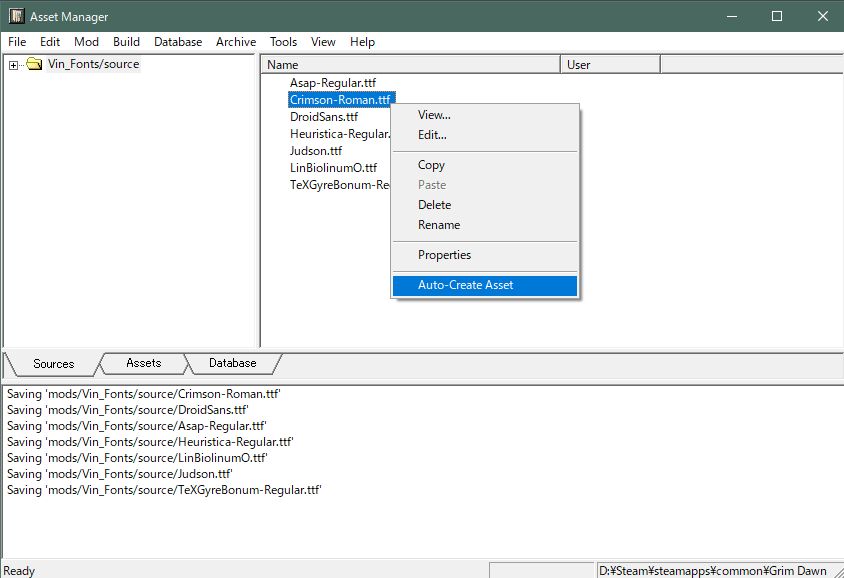
Task: Select Judson.ttf in the file list
Action: (316, 151)
